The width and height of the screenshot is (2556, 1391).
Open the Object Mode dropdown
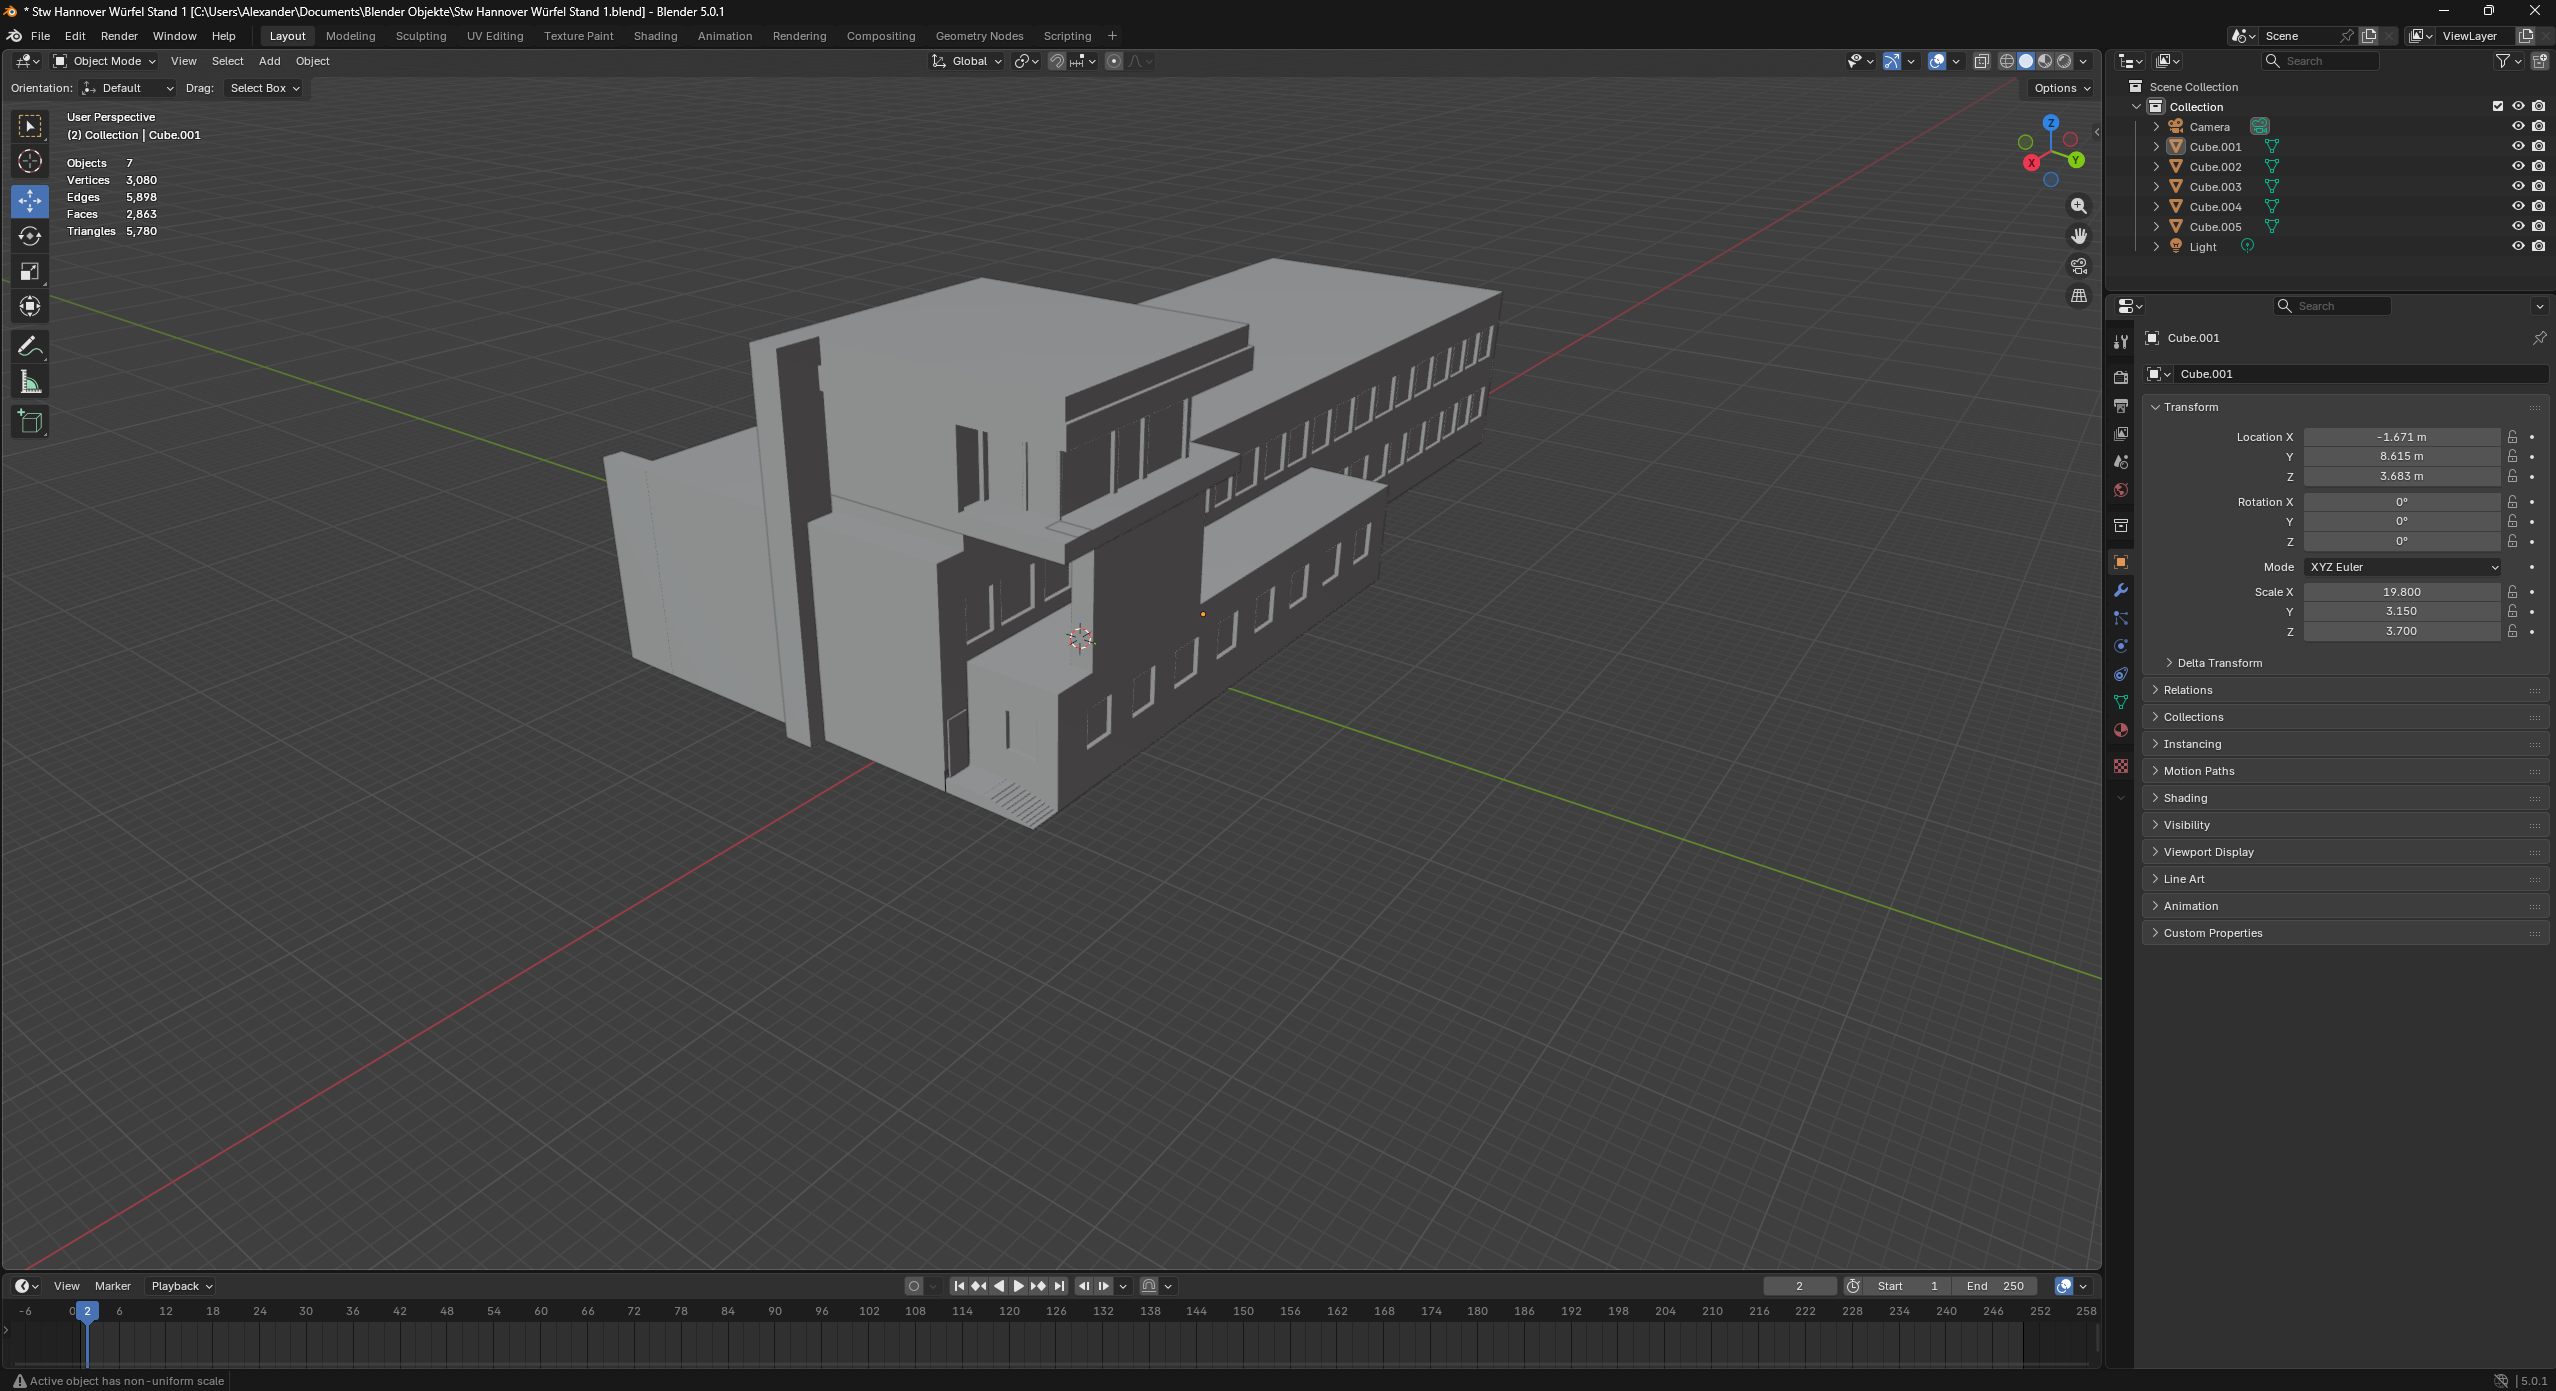pos(106,61)
